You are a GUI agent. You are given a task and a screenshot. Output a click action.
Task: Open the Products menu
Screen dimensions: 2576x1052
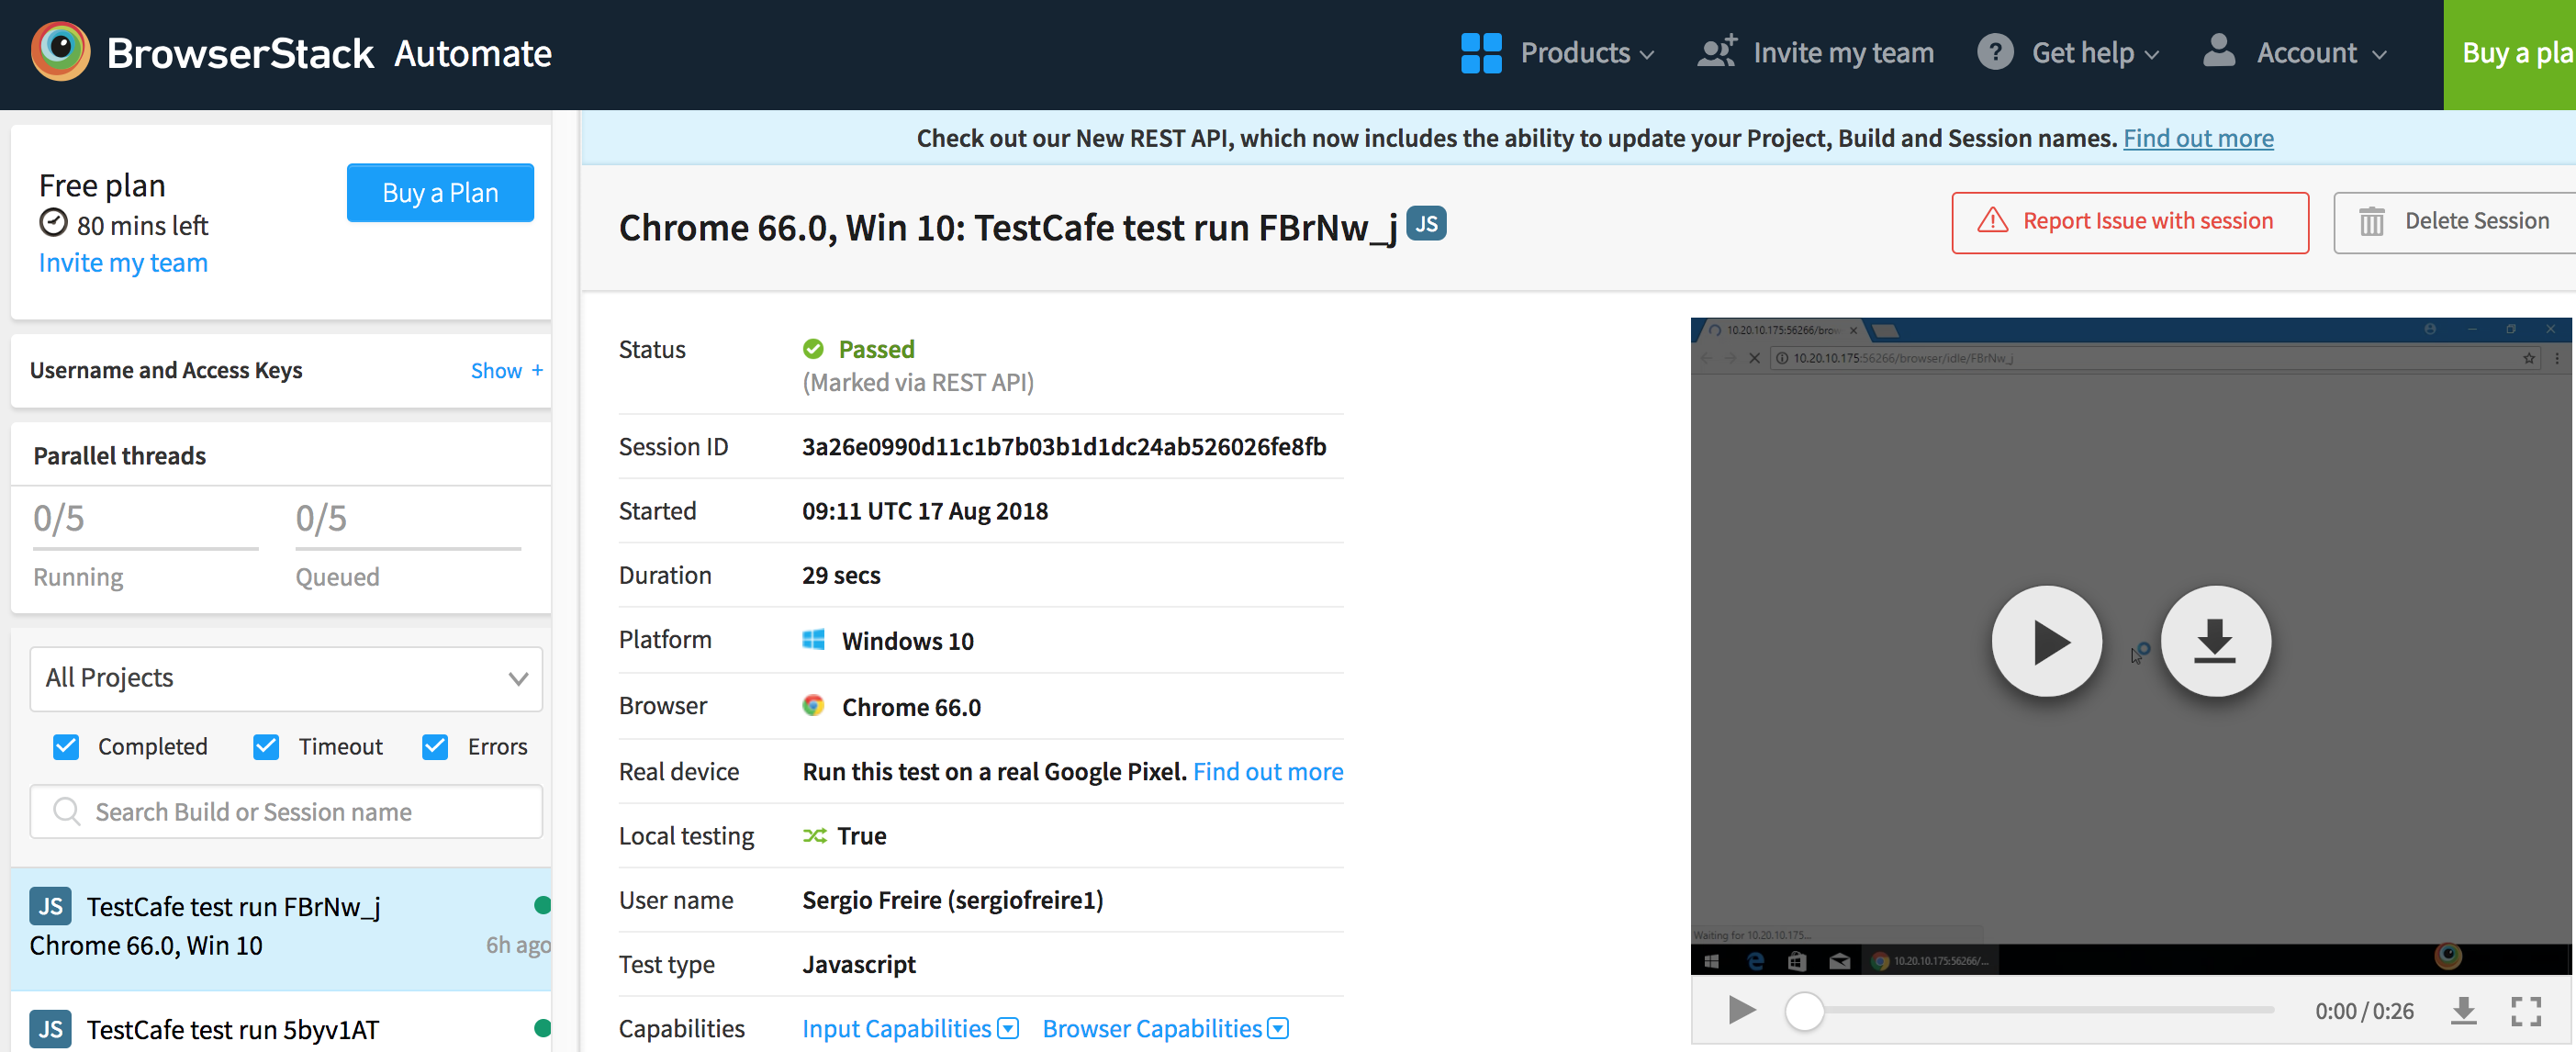[x=1586, y=53]
